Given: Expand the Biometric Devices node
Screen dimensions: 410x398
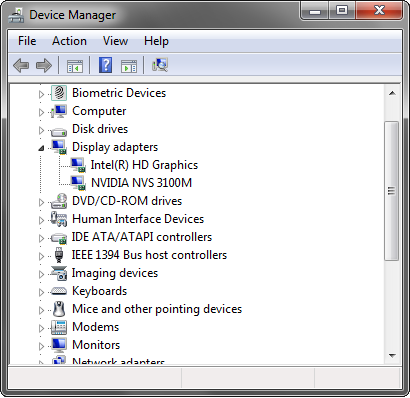Looking at the screenshot, I should point(41,94).
